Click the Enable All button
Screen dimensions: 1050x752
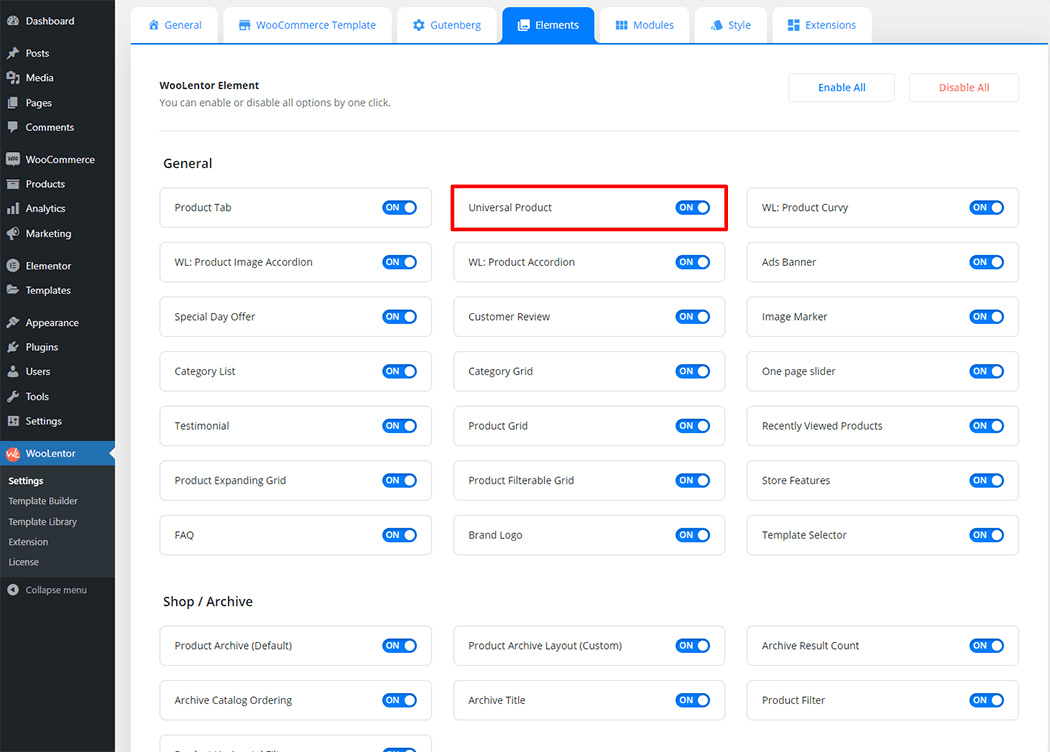[x=842, y=88]
